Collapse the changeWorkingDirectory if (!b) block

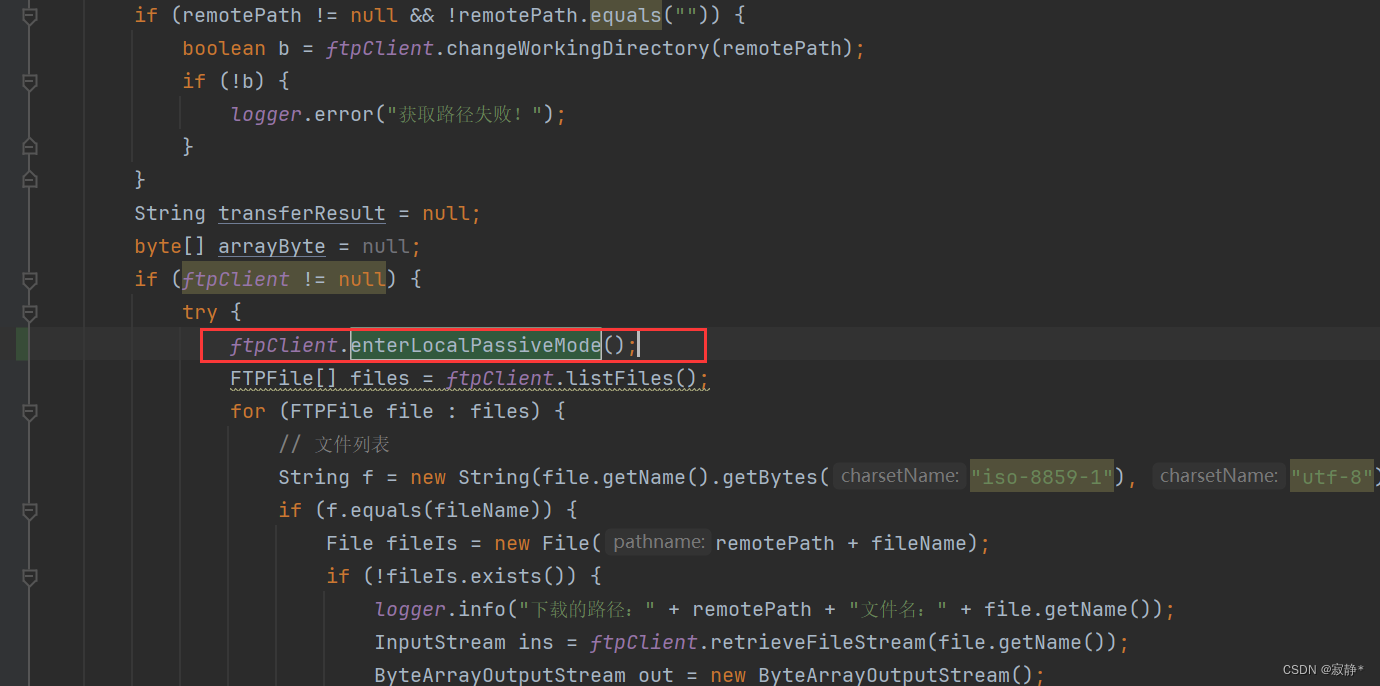(30, 80)
